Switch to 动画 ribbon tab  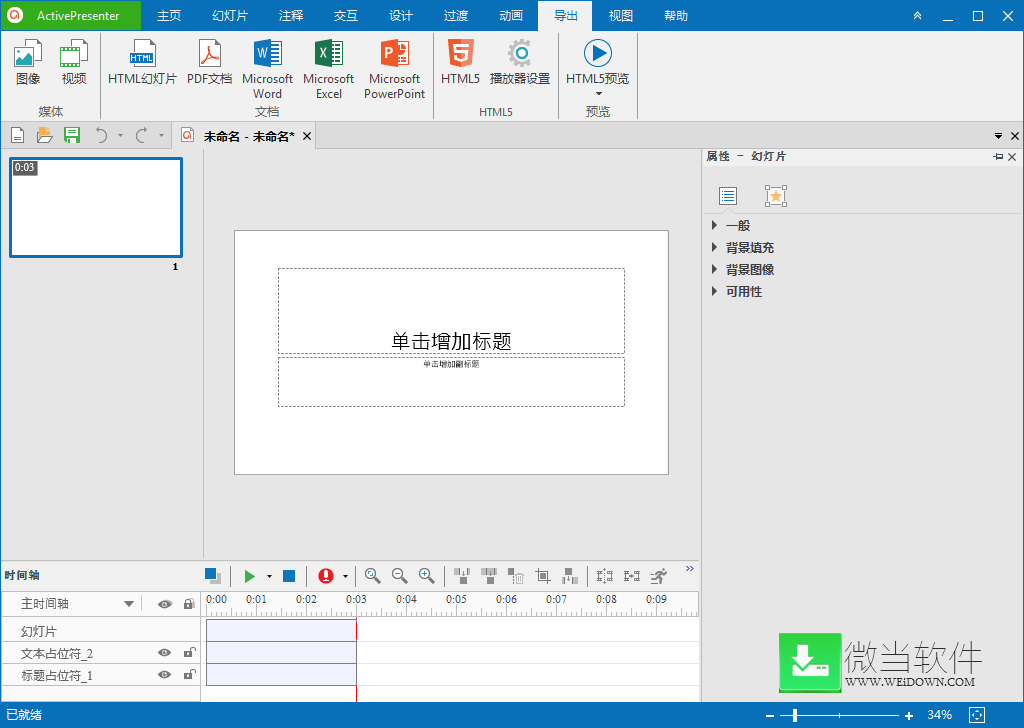pyautogui.click(x=511, y=16)
